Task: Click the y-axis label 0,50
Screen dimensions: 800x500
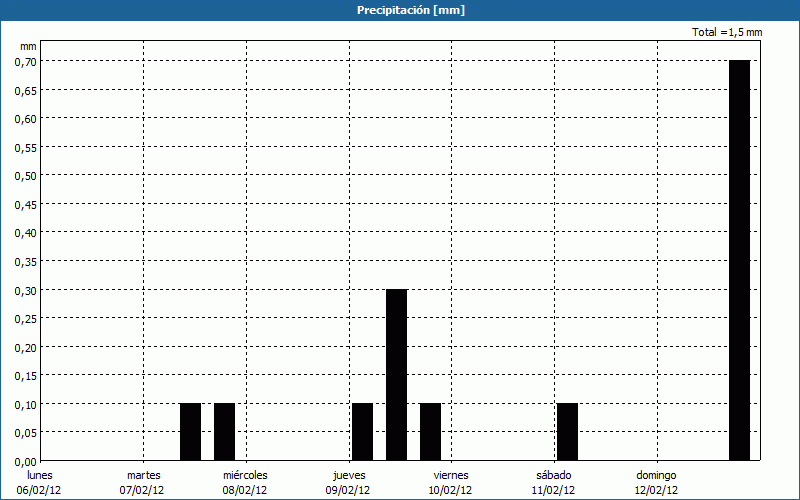Action: coord(25,176)
